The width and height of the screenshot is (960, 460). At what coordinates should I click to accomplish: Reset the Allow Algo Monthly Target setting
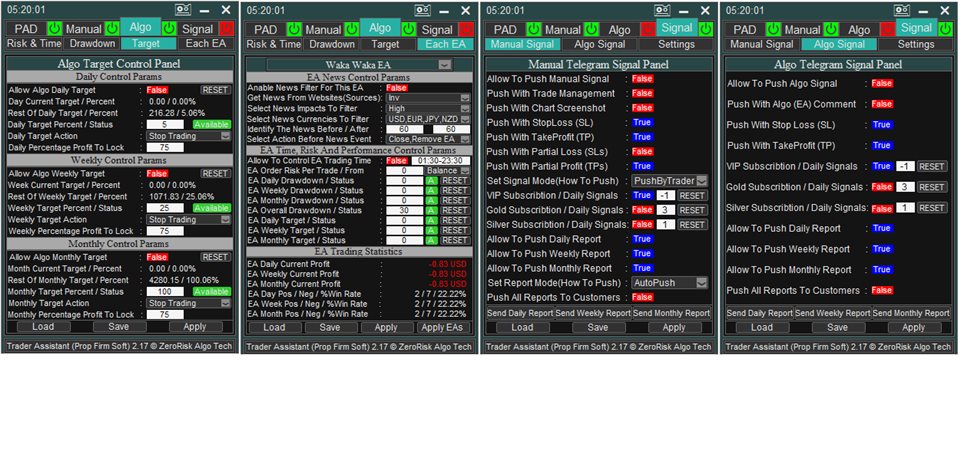tap(215, 257)
